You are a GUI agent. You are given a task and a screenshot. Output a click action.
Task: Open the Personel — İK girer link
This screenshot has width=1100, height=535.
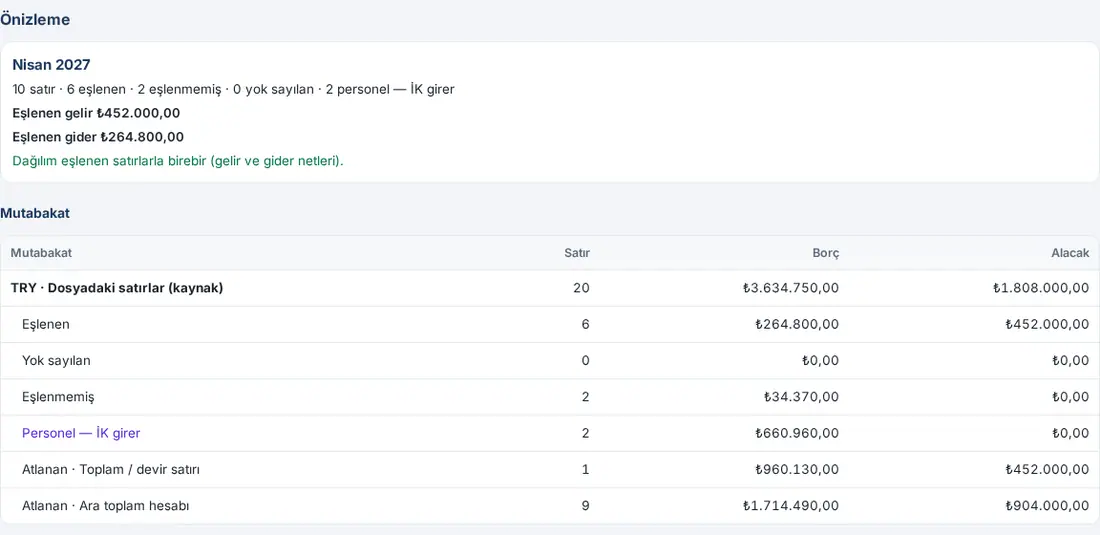[81, 433]
